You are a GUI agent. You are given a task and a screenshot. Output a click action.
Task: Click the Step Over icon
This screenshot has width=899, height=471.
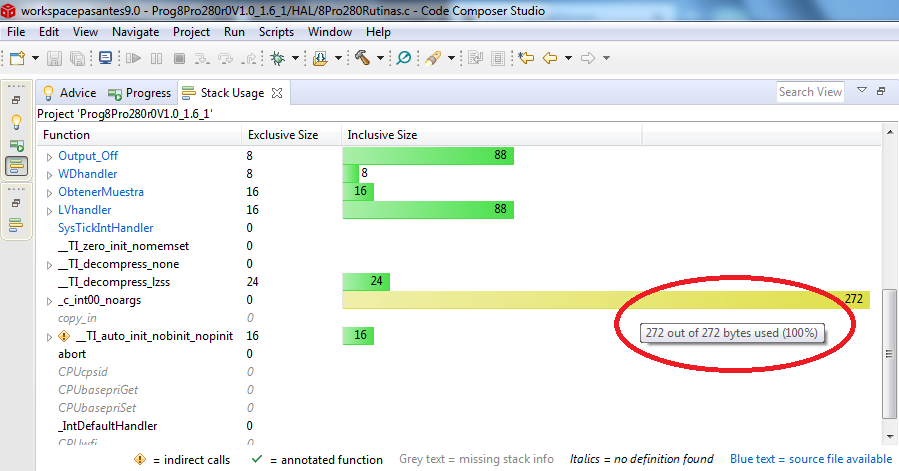[225, 58]
